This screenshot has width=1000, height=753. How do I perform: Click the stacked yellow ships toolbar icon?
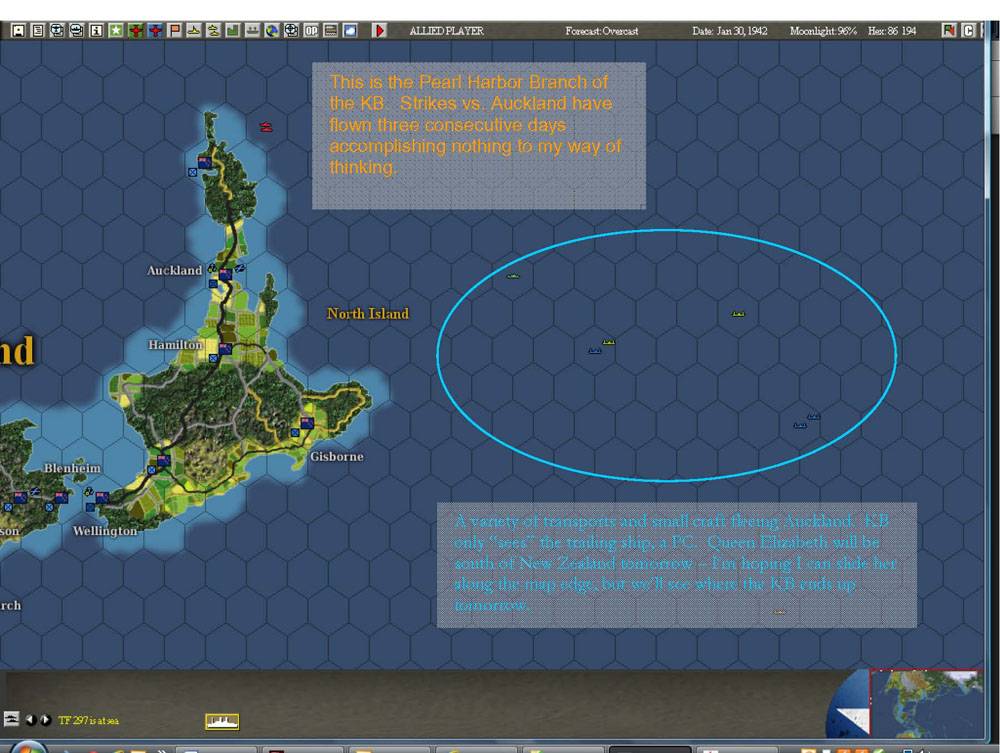pos(214,31)
